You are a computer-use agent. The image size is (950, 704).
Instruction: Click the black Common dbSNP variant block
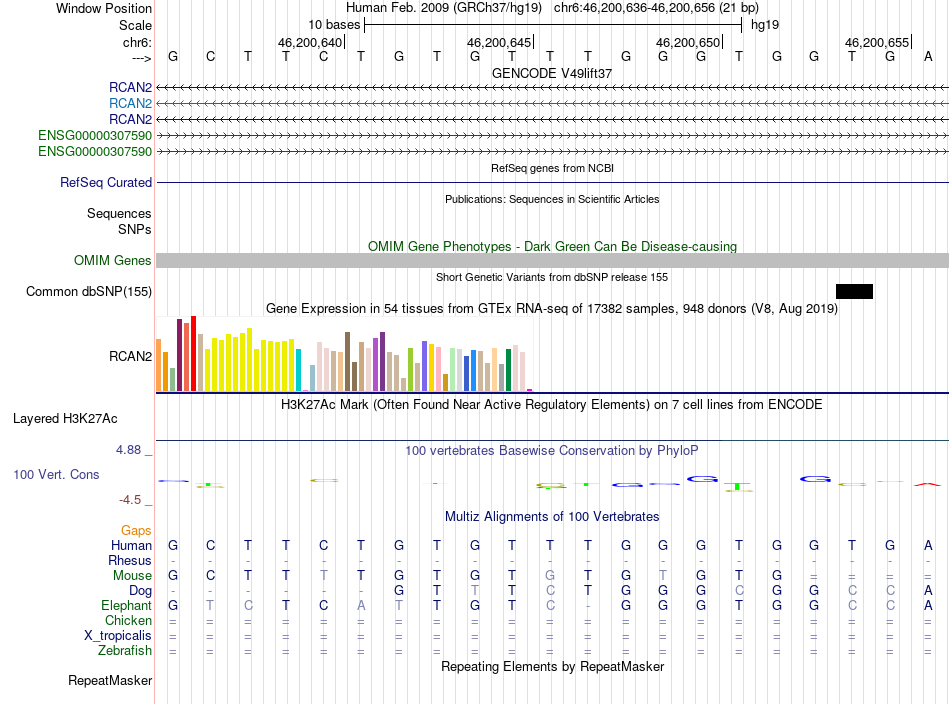pyautogui.click(x=854, y=291)
